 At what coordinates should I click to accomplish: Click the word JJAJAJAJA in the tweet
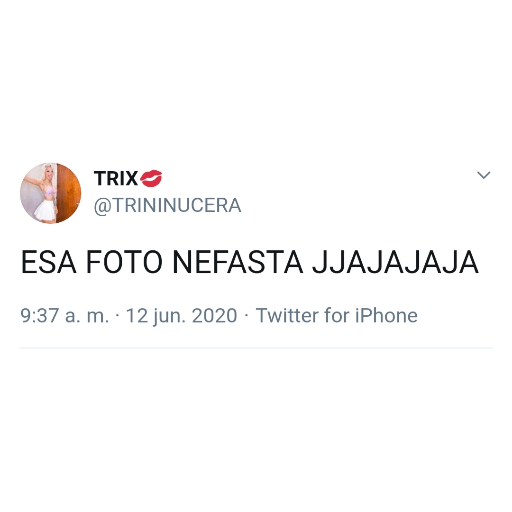pyautogui.click(x=395, y=262)
